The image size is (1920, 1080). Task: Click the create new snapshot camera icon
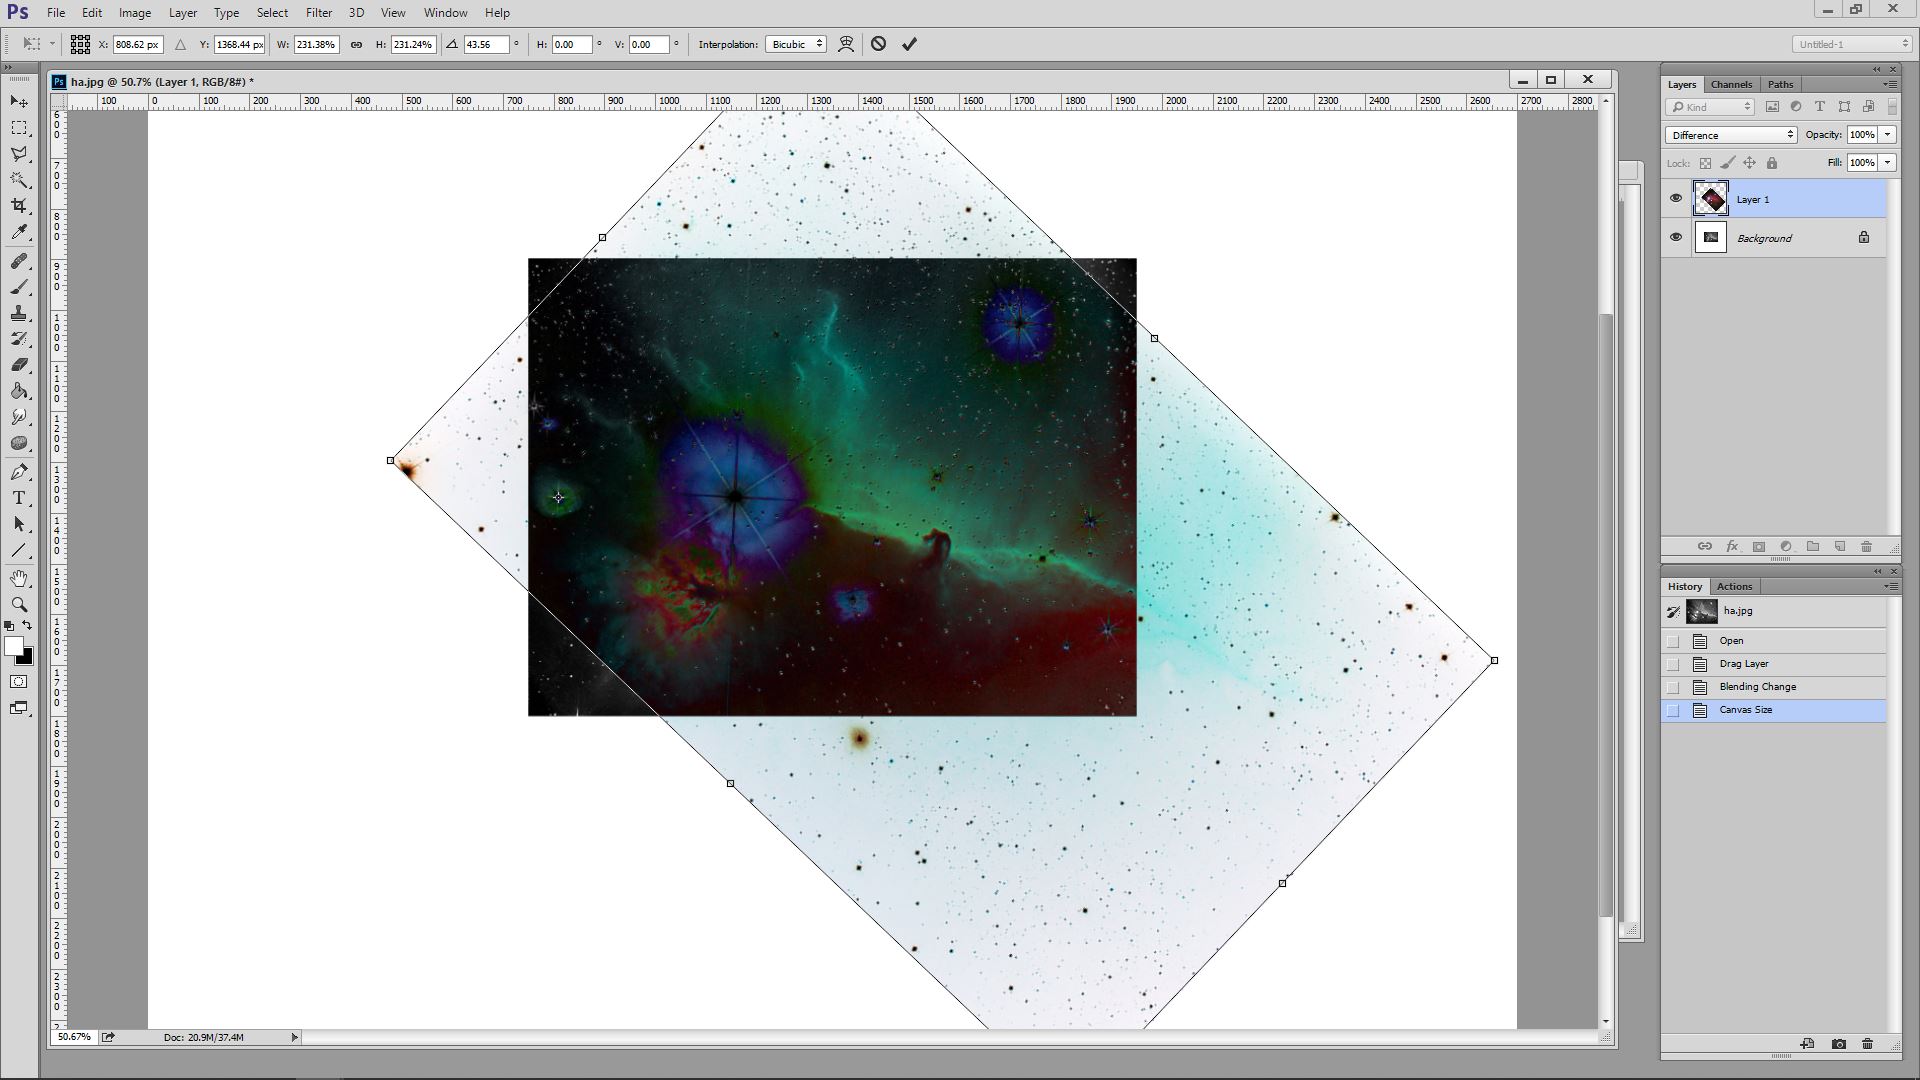(1838, 1044)
